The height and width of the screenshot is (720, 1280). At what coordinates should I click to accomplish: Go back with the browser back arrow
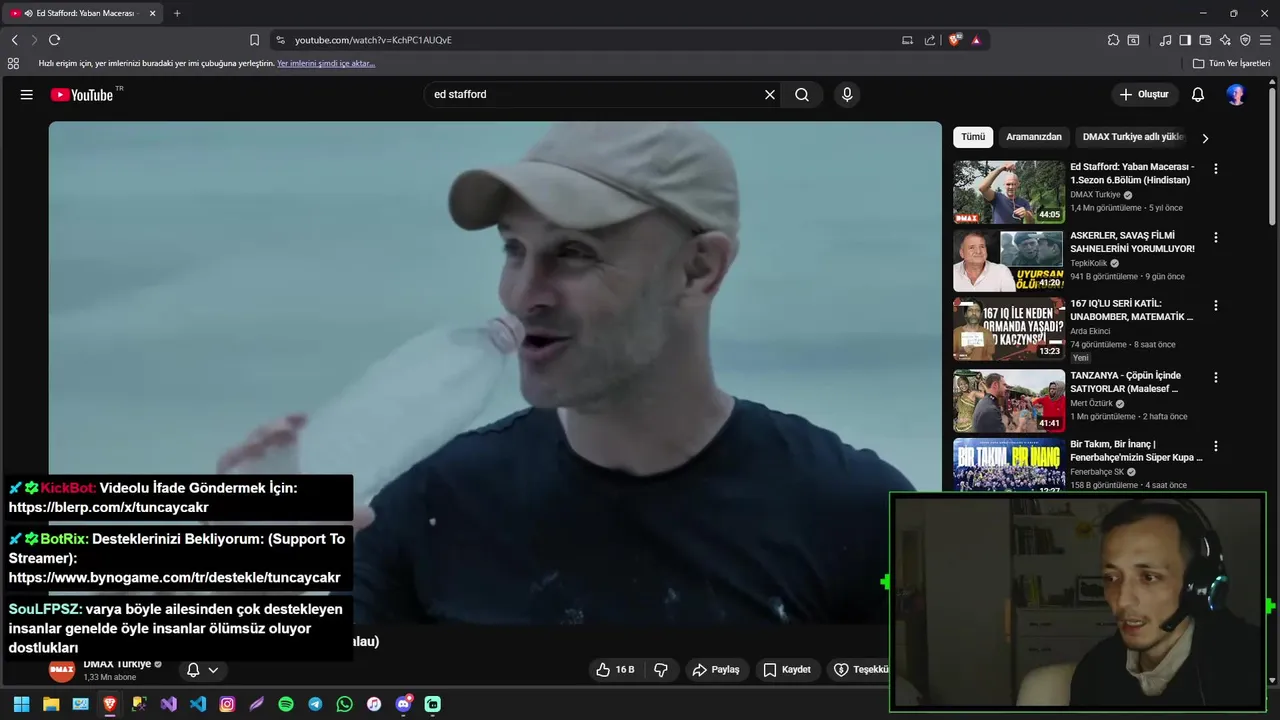point(15,40)
